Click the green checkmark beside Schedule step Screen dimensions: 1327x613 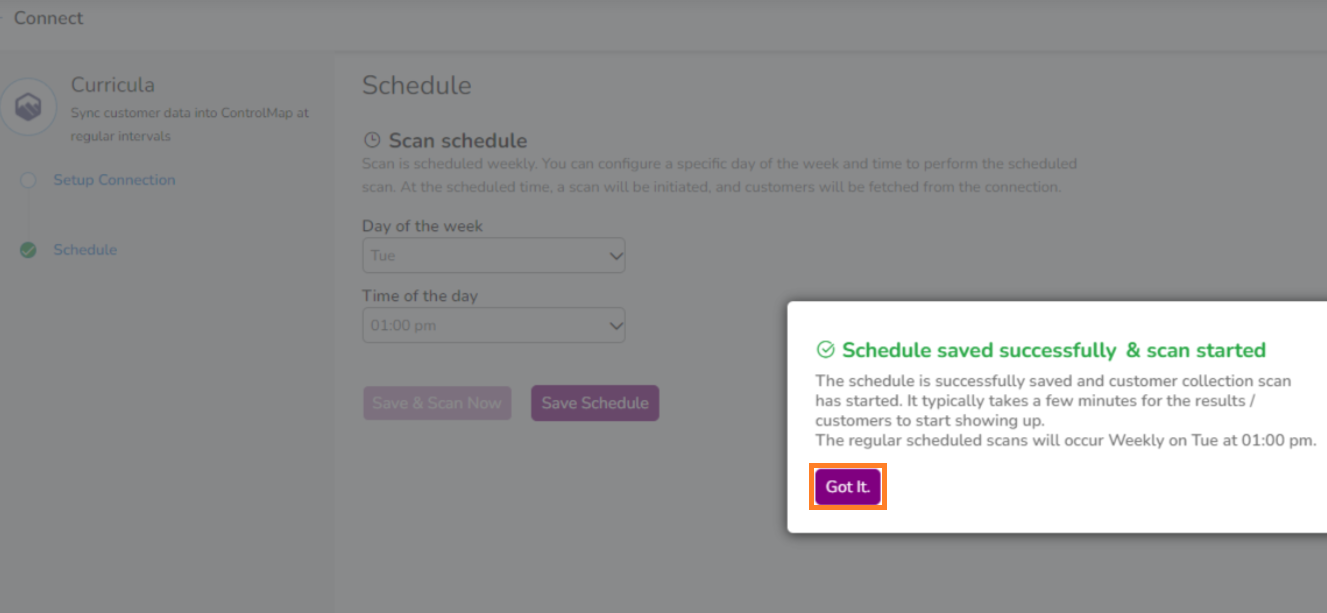(28, 250)
